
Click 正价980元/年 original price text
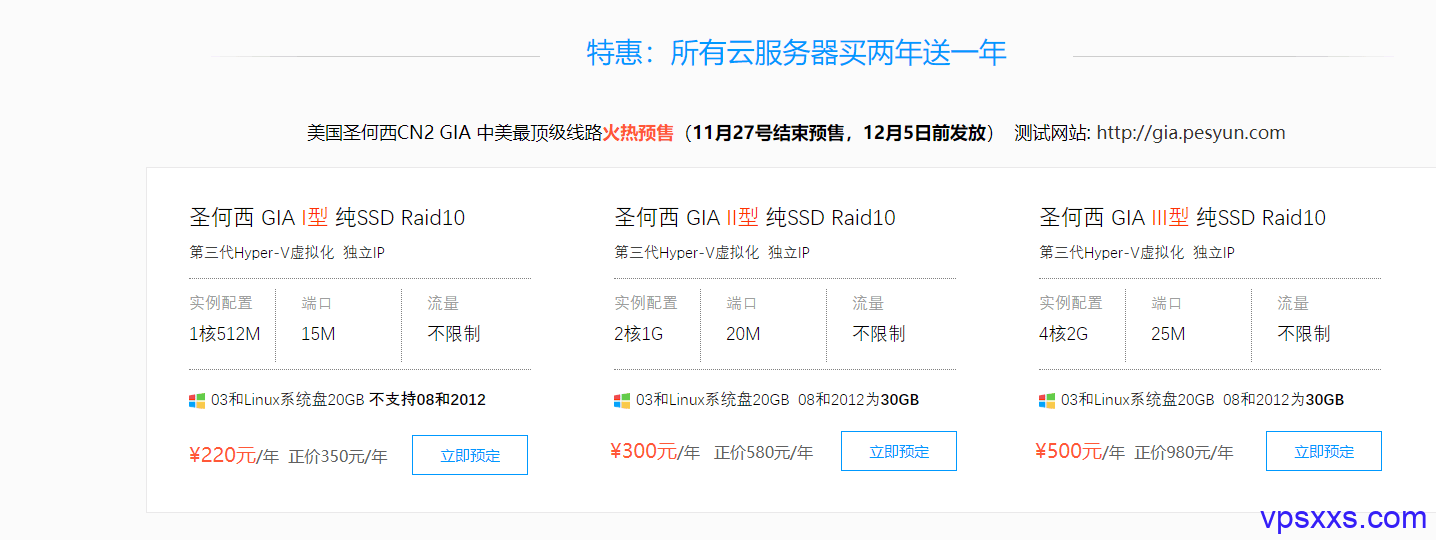coord(1184,452)
